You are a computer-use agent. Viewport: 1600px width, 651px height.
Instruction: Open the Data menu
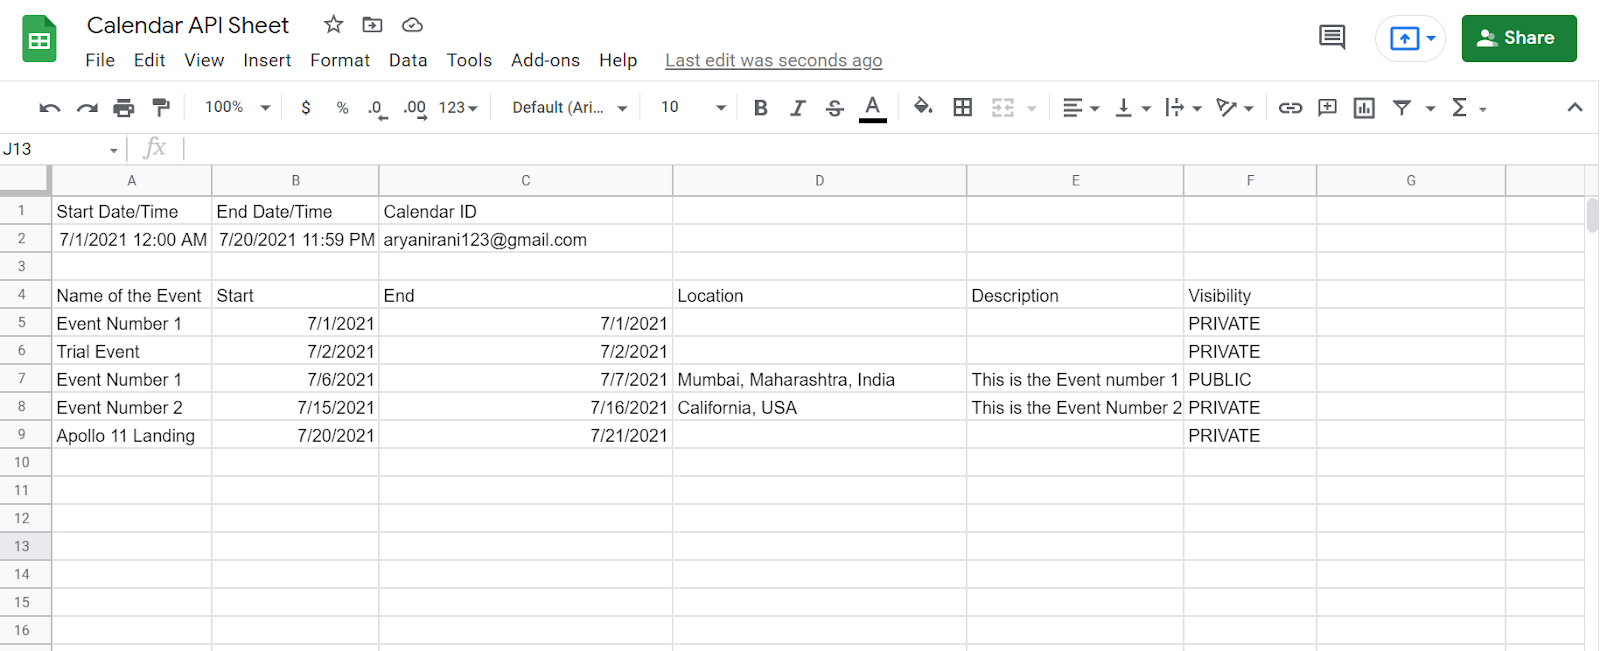click(x=408, y=60)
